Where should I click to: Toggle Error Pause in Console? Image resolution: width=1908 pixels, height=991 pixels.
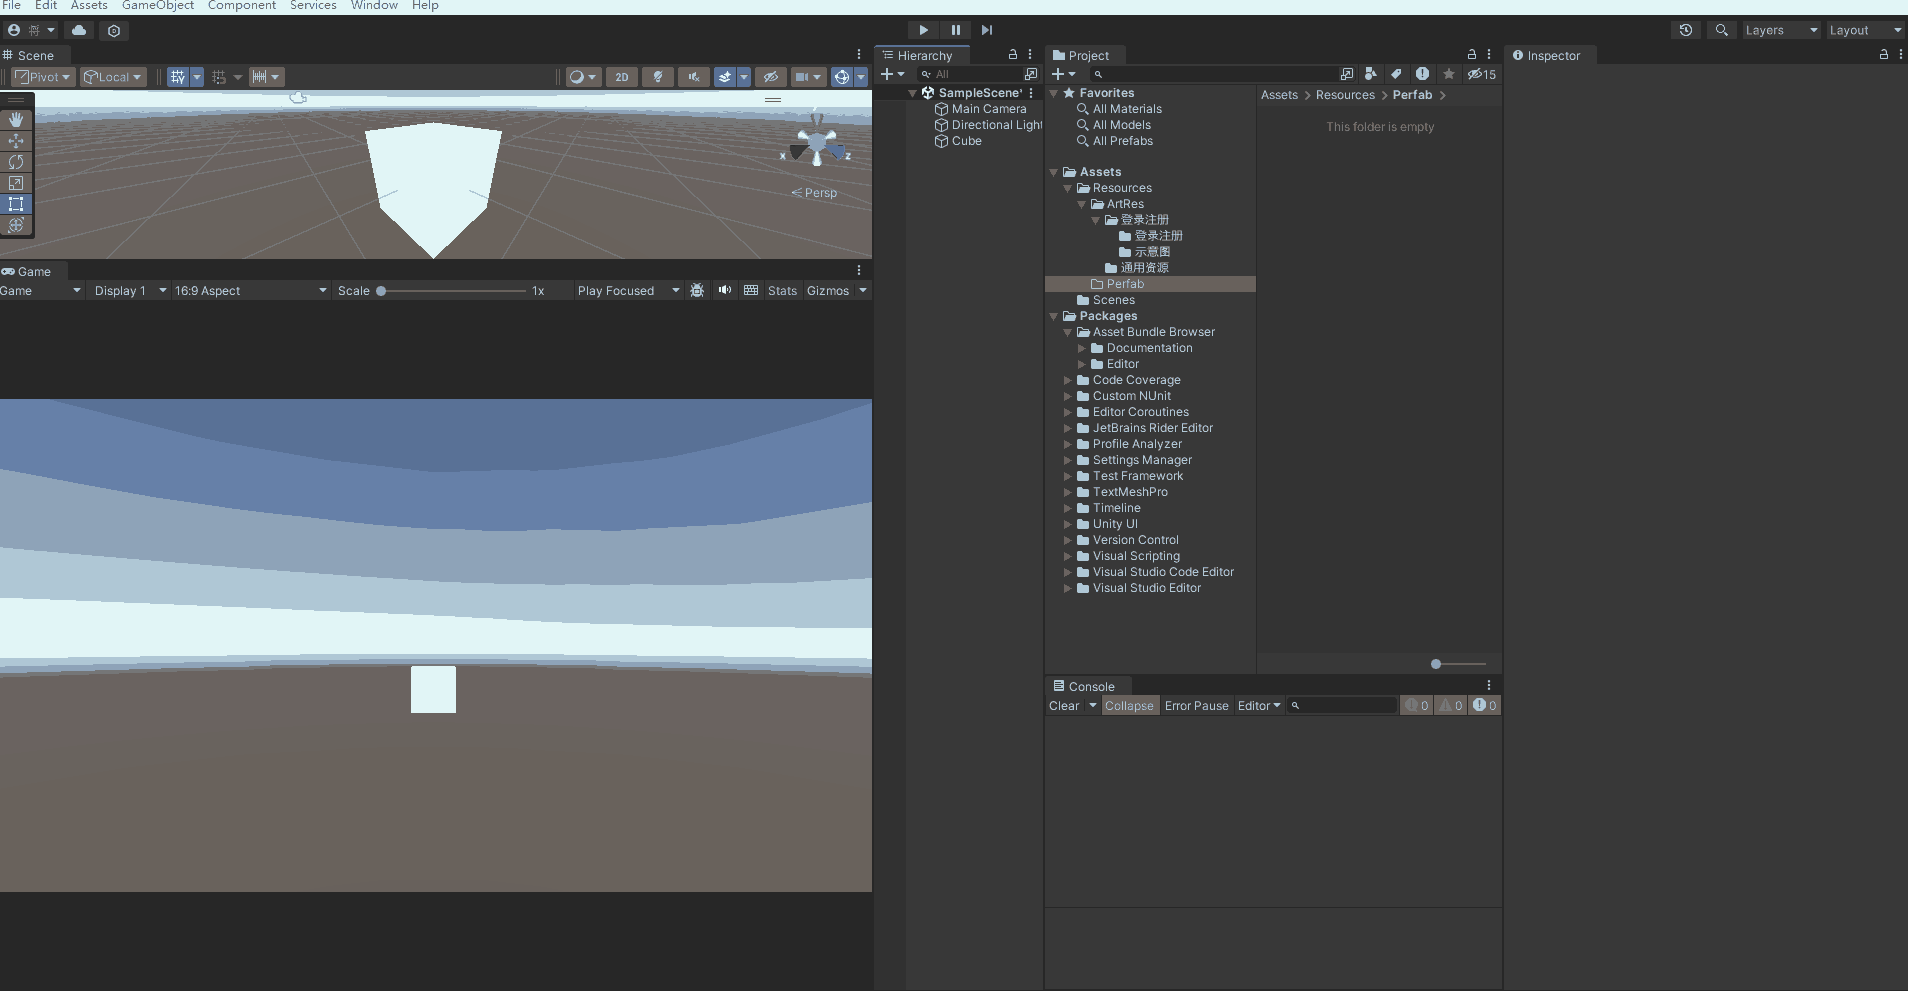click(1196, 705)
